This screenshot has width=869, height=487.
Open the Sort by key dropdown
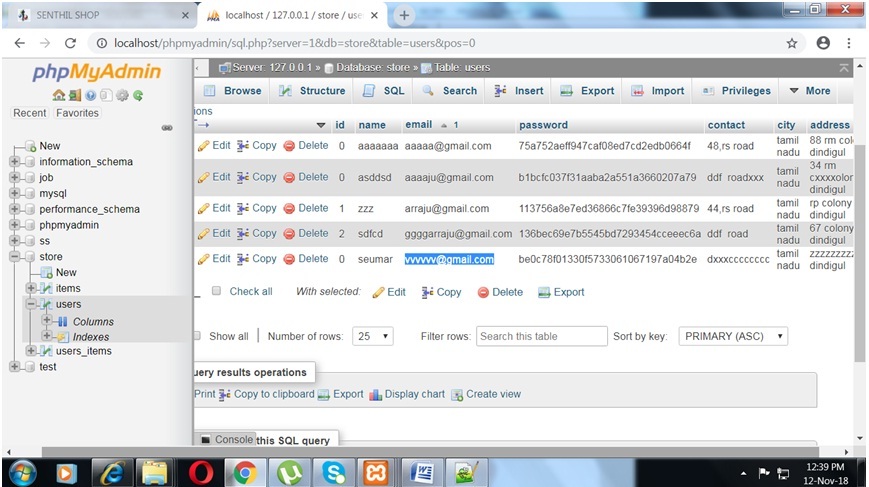[733, 336]
